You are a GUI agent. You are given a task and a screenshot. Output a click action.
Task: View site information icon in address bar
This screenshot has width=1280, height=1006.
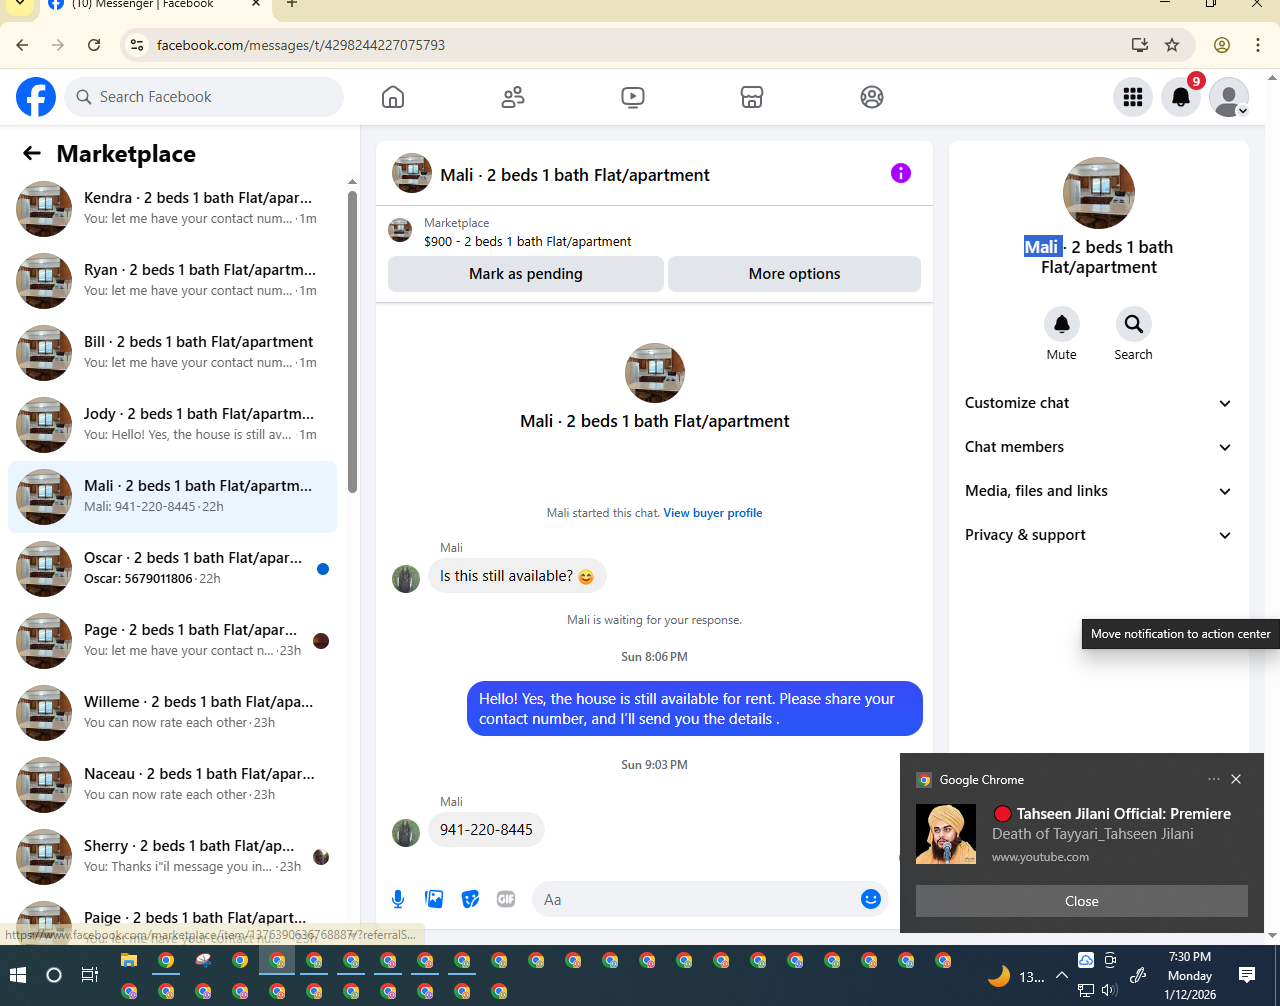tap(138, 45)
